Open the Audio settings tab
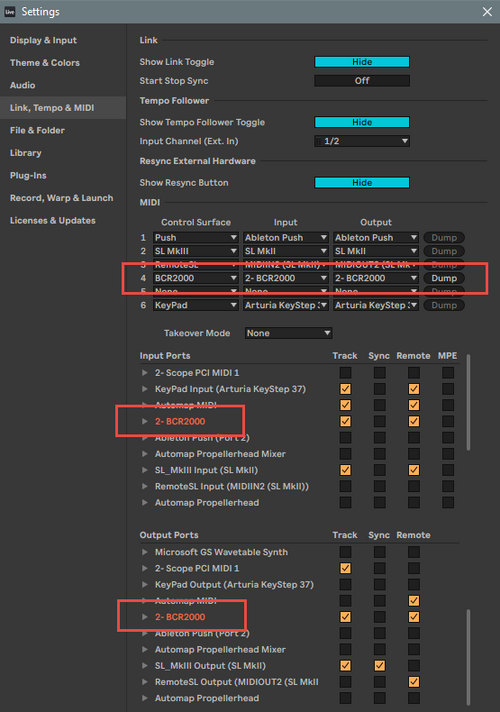The width and height of the screenshot is (500, 712). click(23, 85)
